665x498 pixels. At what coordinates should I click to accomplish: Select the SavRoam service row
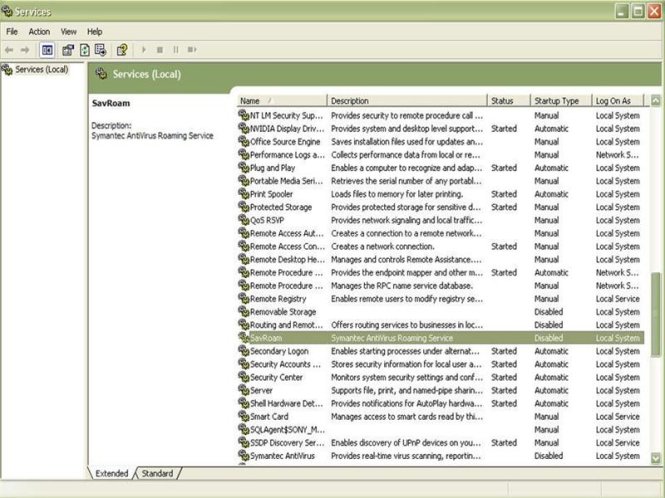tap(441, 338)
